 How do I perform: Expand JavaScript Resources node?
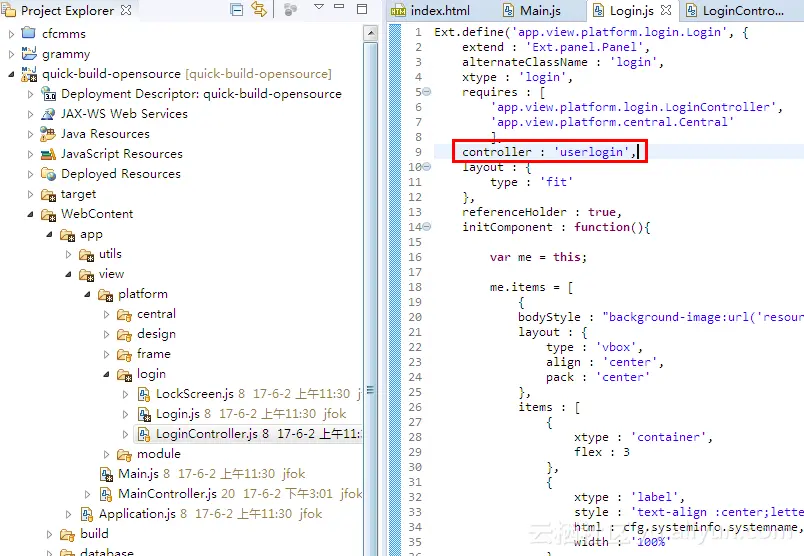(30, 154)
